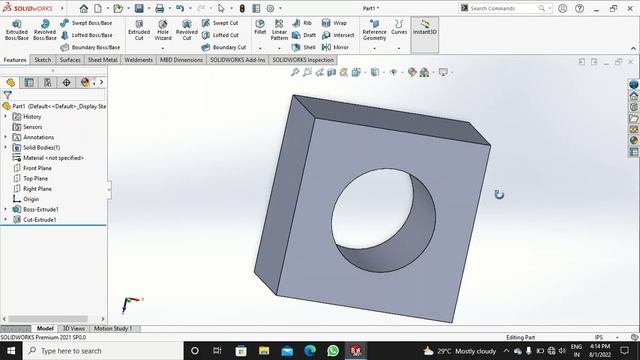Expand the Annotations tree item
The image size is (640, 360).
[x=6, y=137]
